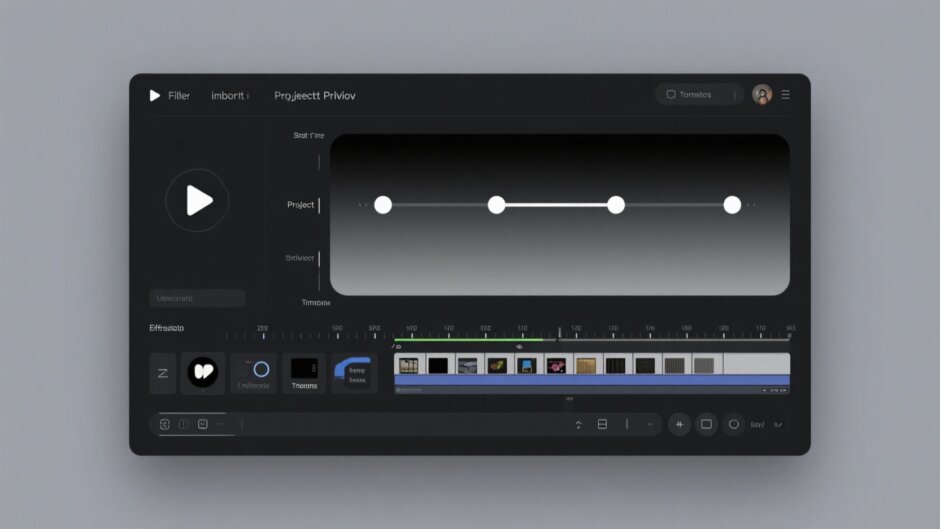
Task: Click the green progress bar on timeline
Action: 469,340
